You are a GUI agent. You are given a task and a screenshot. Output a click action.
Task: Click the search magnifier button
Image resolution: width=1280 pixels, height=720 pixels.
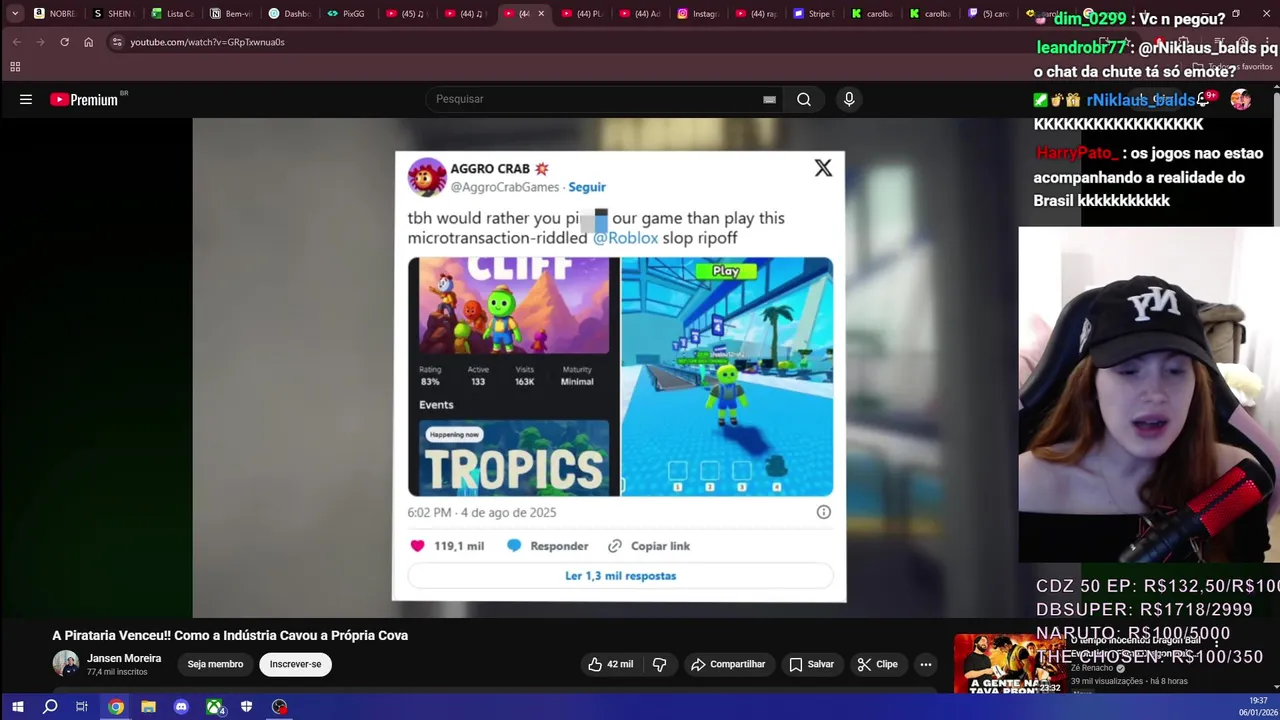point(804,99)
